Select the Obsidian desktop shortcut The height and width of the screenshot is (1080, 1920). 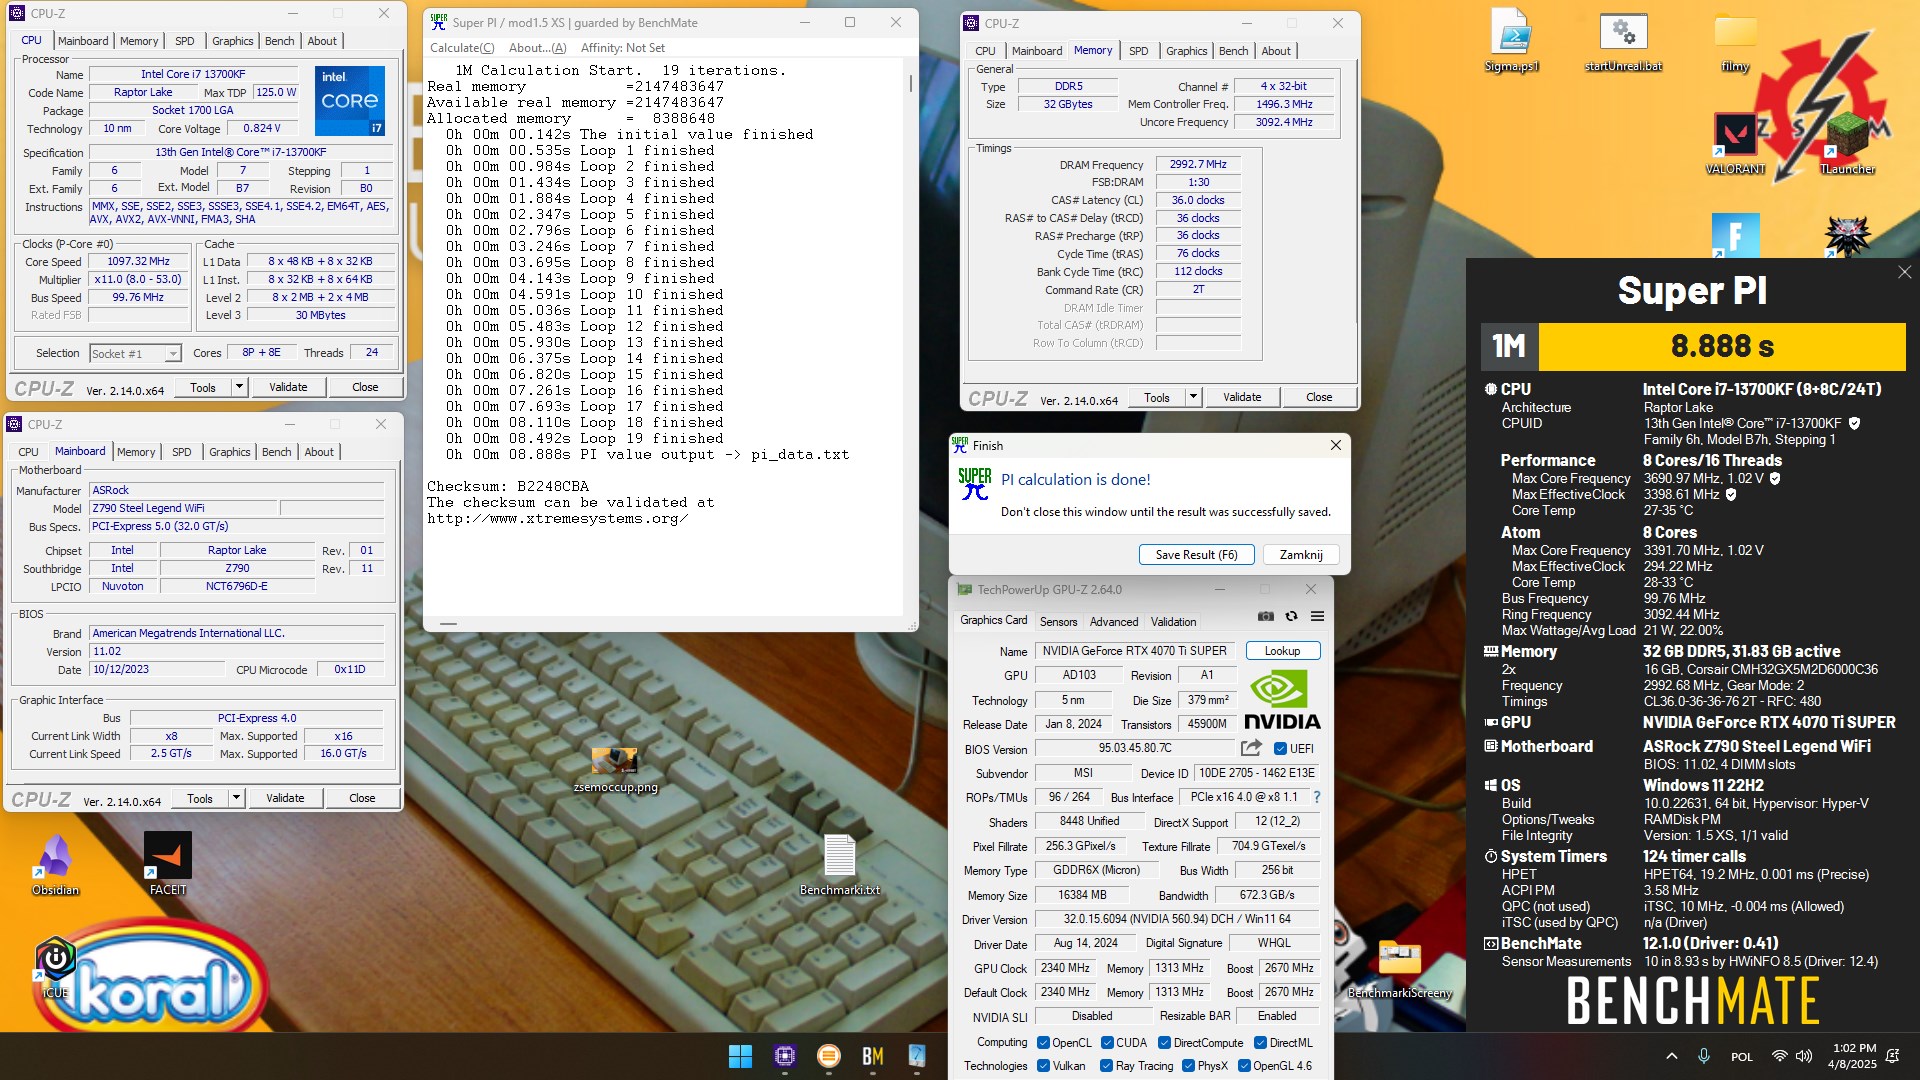point(55,865)
